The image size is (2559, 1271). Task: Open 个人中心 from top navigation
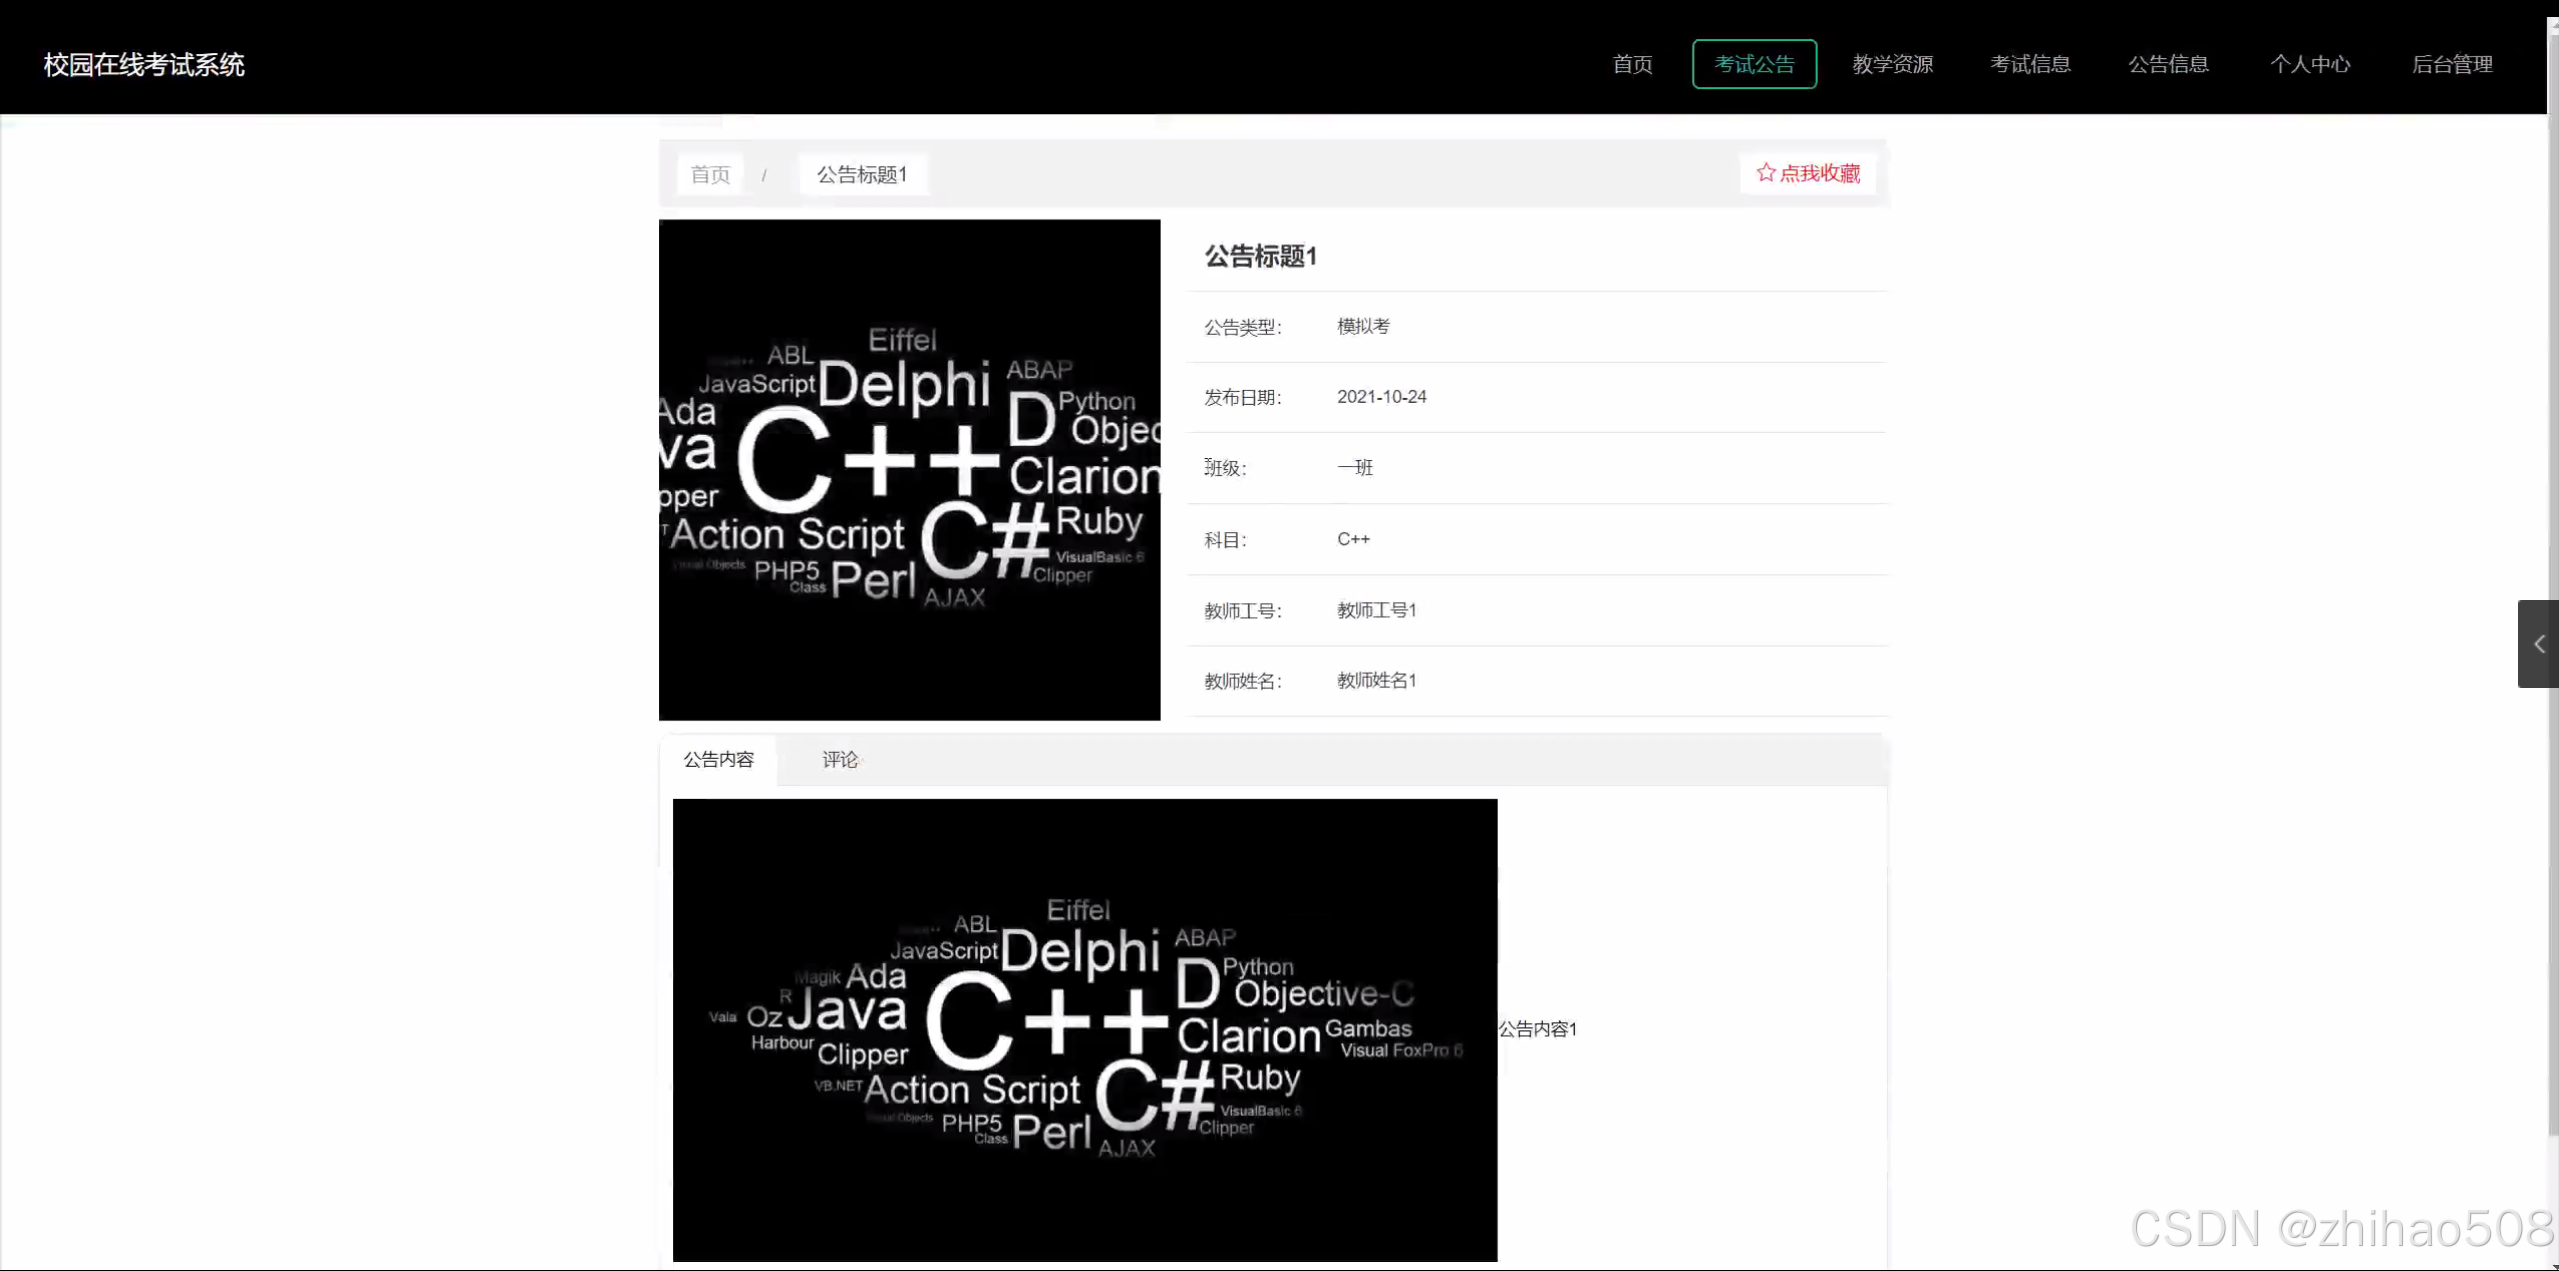tap(2310, 64)
